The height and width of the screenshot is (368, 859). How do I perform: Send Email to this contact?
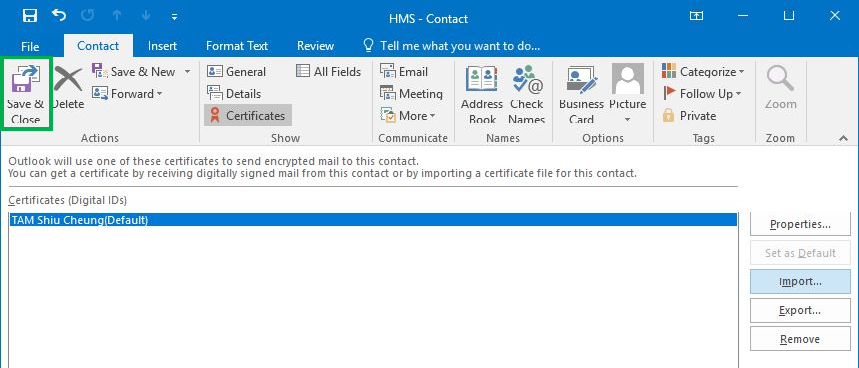coord(404,72)
